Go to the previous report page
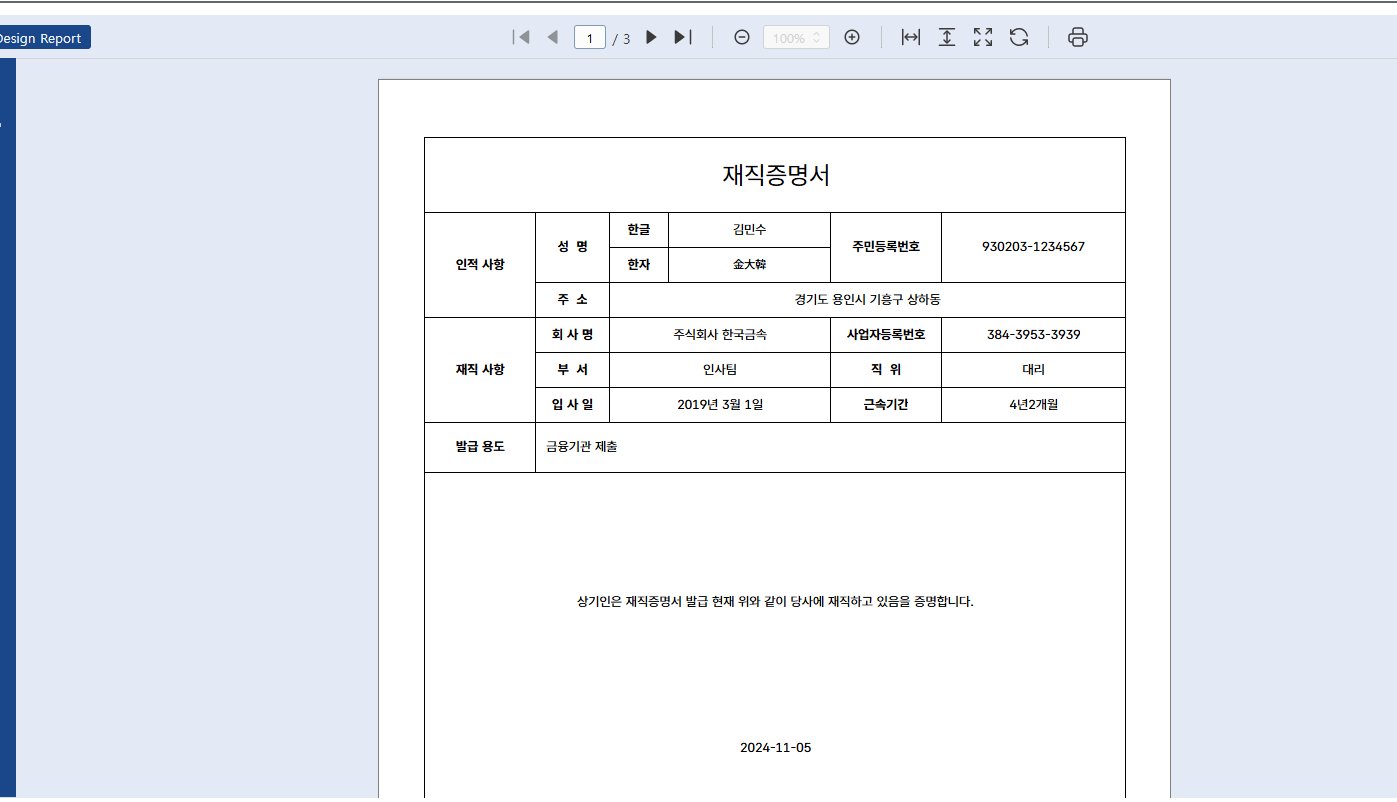1397x802 pixels. click(x=552, y=37)
